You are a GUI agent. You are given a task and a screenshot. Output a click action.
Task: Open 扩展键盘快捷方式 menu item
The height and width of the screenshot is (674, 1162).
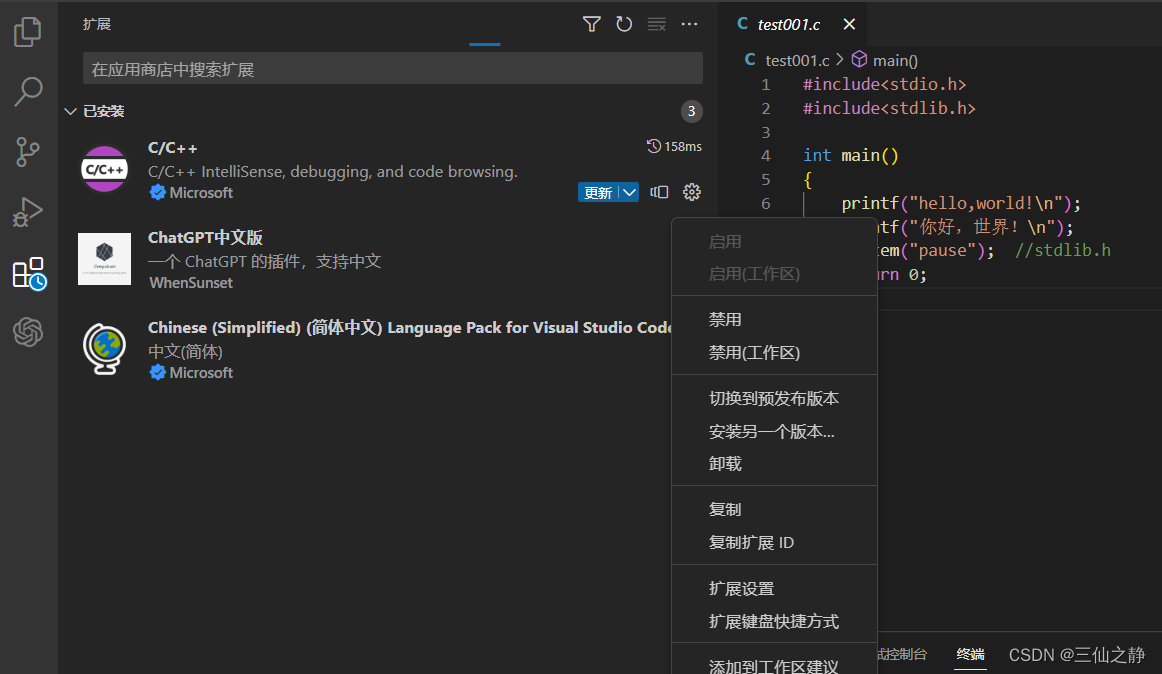click(x=774, y=621)
